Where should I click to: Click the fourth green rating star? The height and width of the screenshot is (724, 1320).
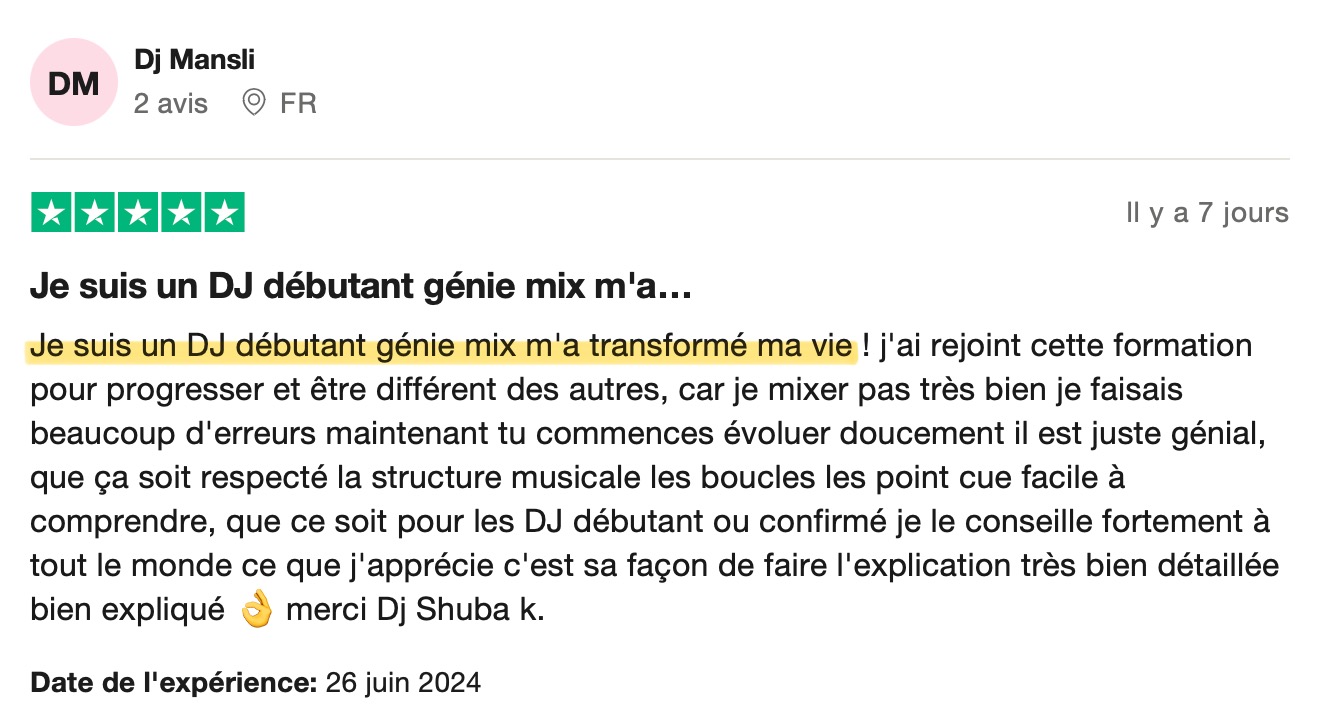(x=181, y=213)
